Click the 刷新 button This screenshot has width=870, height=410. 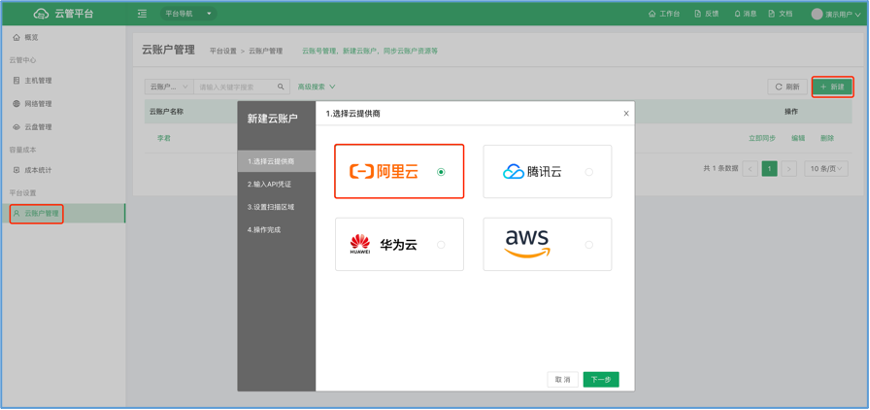tap(787, 87)
